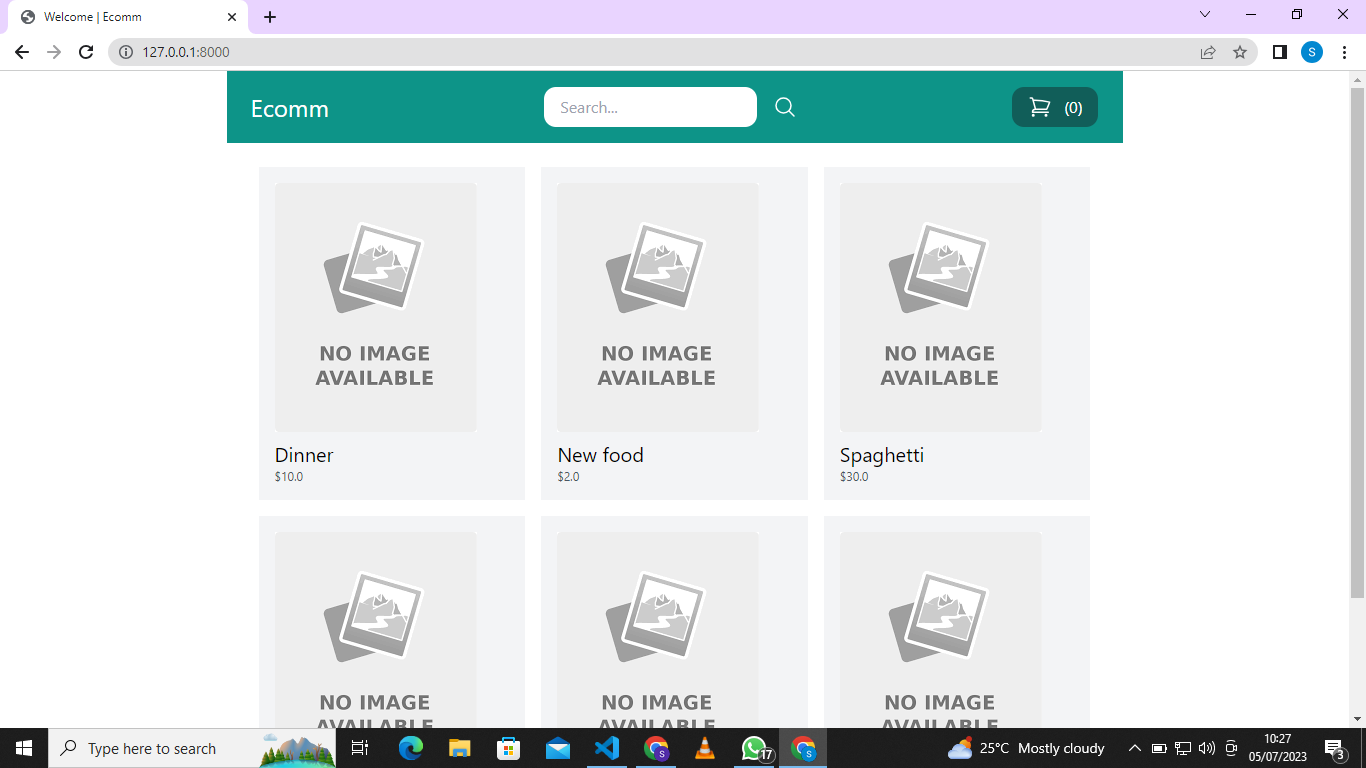The width and height of the screenshot is (1366, 768).
Task: Click the magnifier search icon in the Ecomm header
Action: click(x=785, y=107)
